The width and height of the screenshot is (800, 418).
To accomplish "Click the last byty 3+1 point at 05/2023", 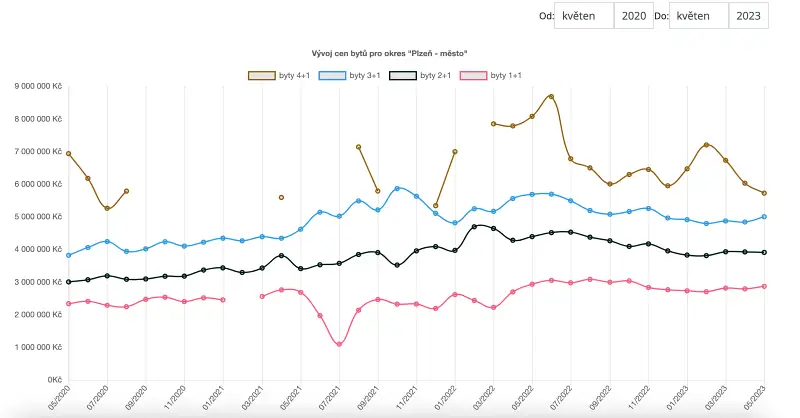I will [x=765, y=217].
